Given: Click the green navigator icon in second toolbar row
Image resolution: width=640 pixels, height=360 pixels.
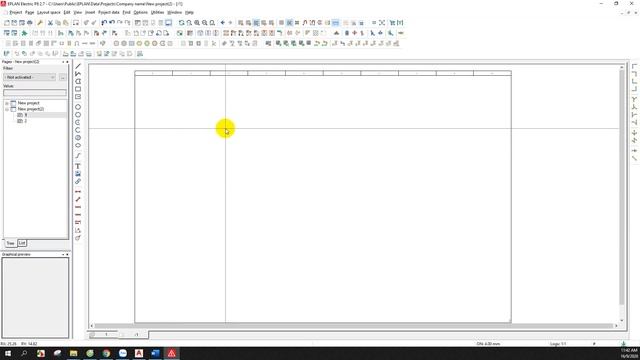Looking at the screenshot, I should pos(24,33).
